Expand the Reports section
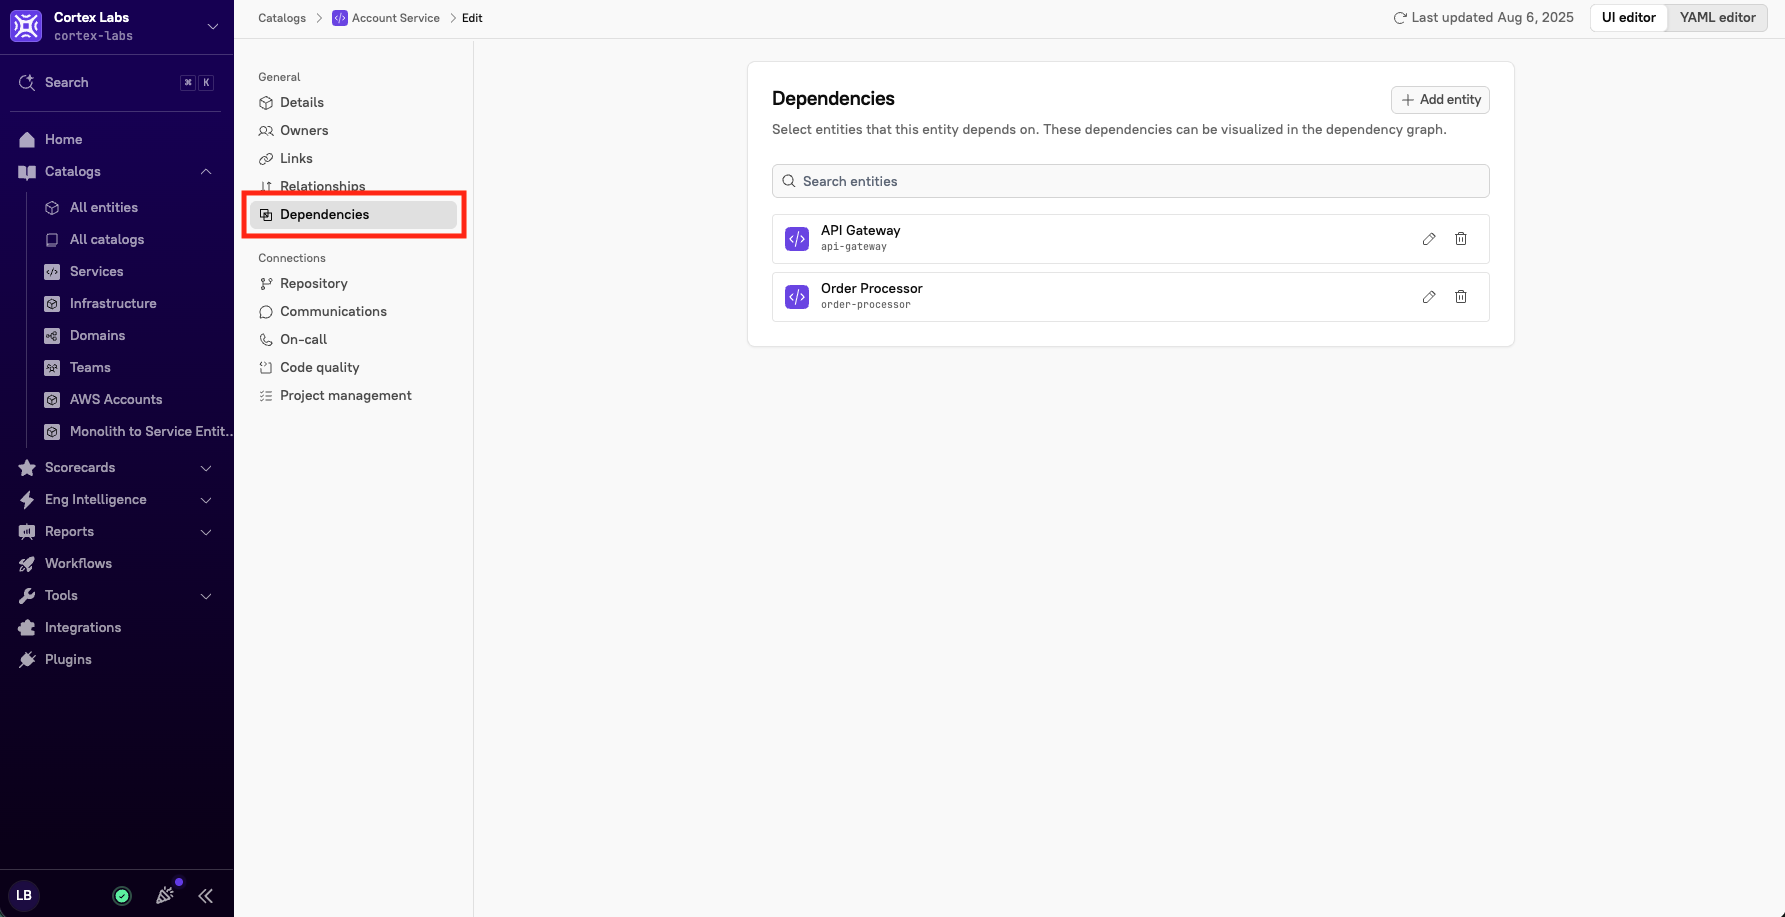Screen dimensions: 1785x917 pos(206,532)
